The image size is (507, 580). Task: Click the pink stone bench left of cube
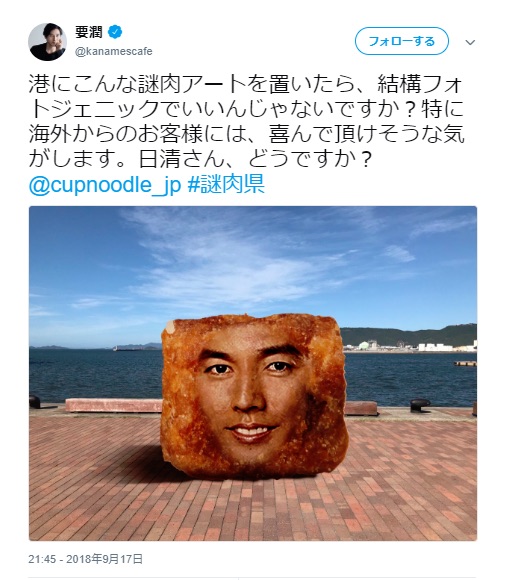pyautogui.click(x=114, y=405)
